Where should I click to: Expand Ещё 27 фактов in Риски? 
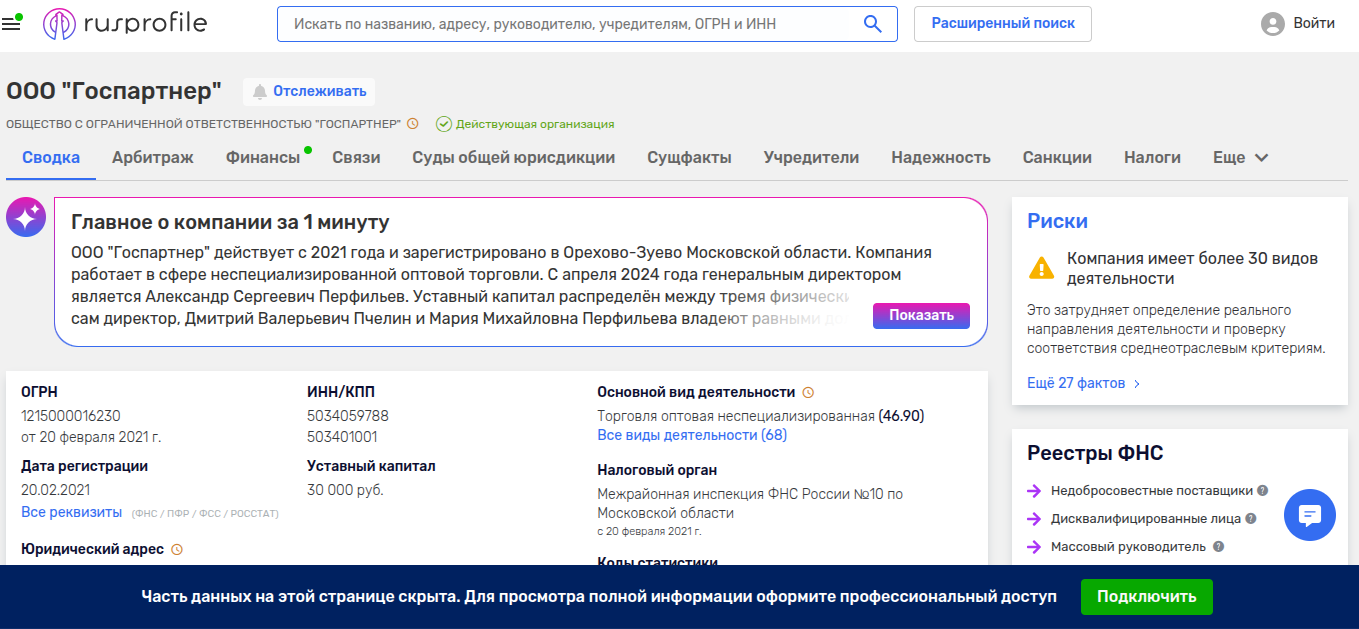pos(1078,383)
